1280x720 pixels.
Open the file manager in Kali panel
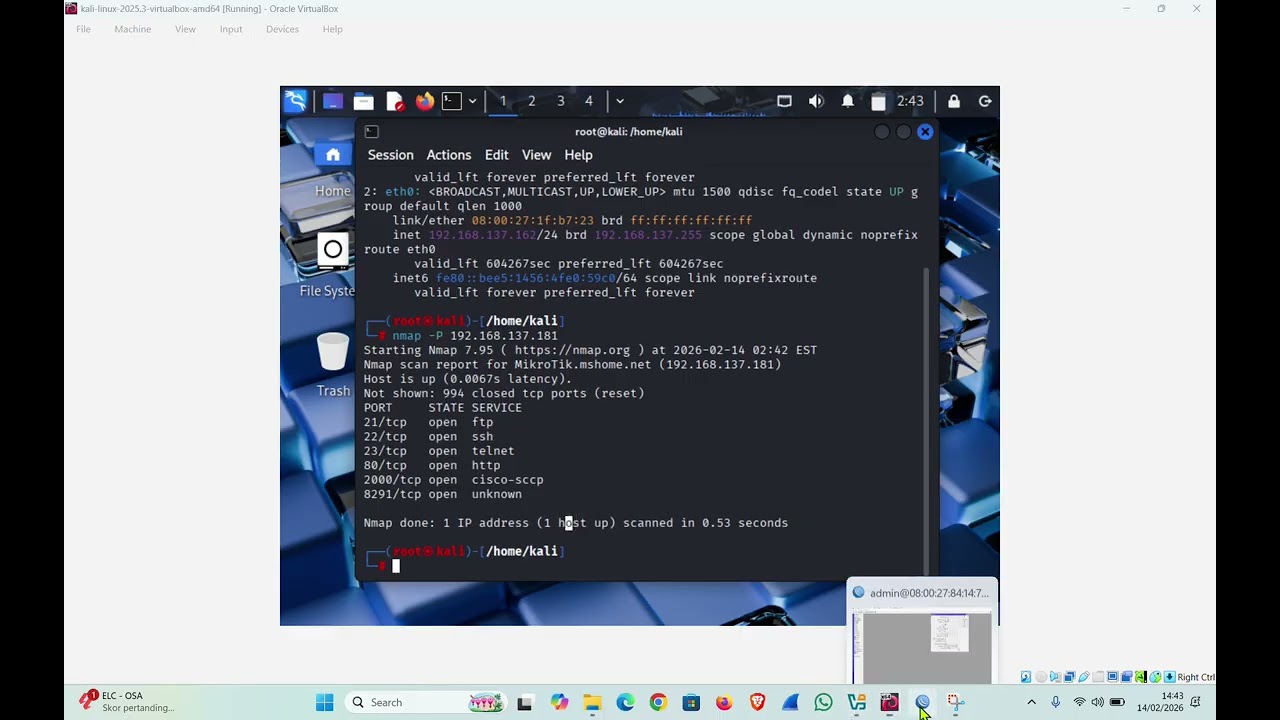(364, 101)
